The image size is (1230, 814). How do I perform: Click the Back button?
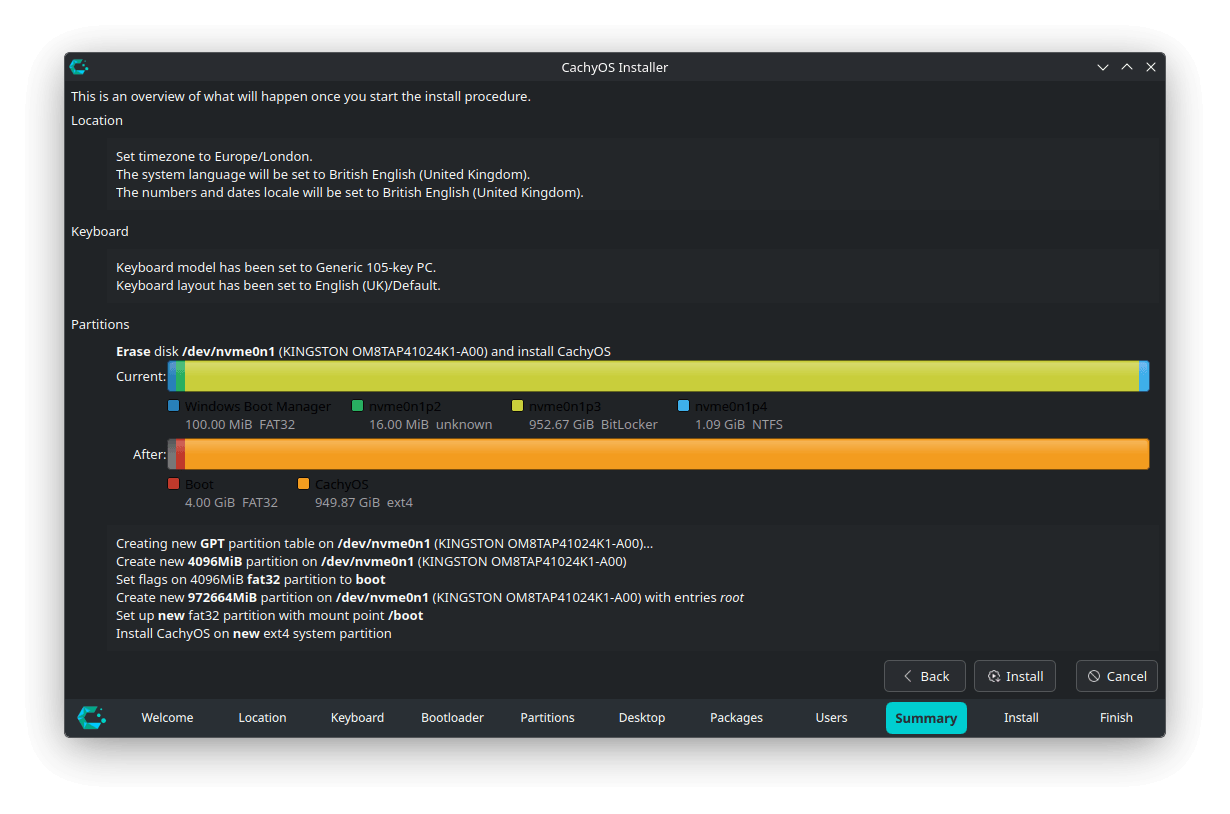tap(925, 676)
